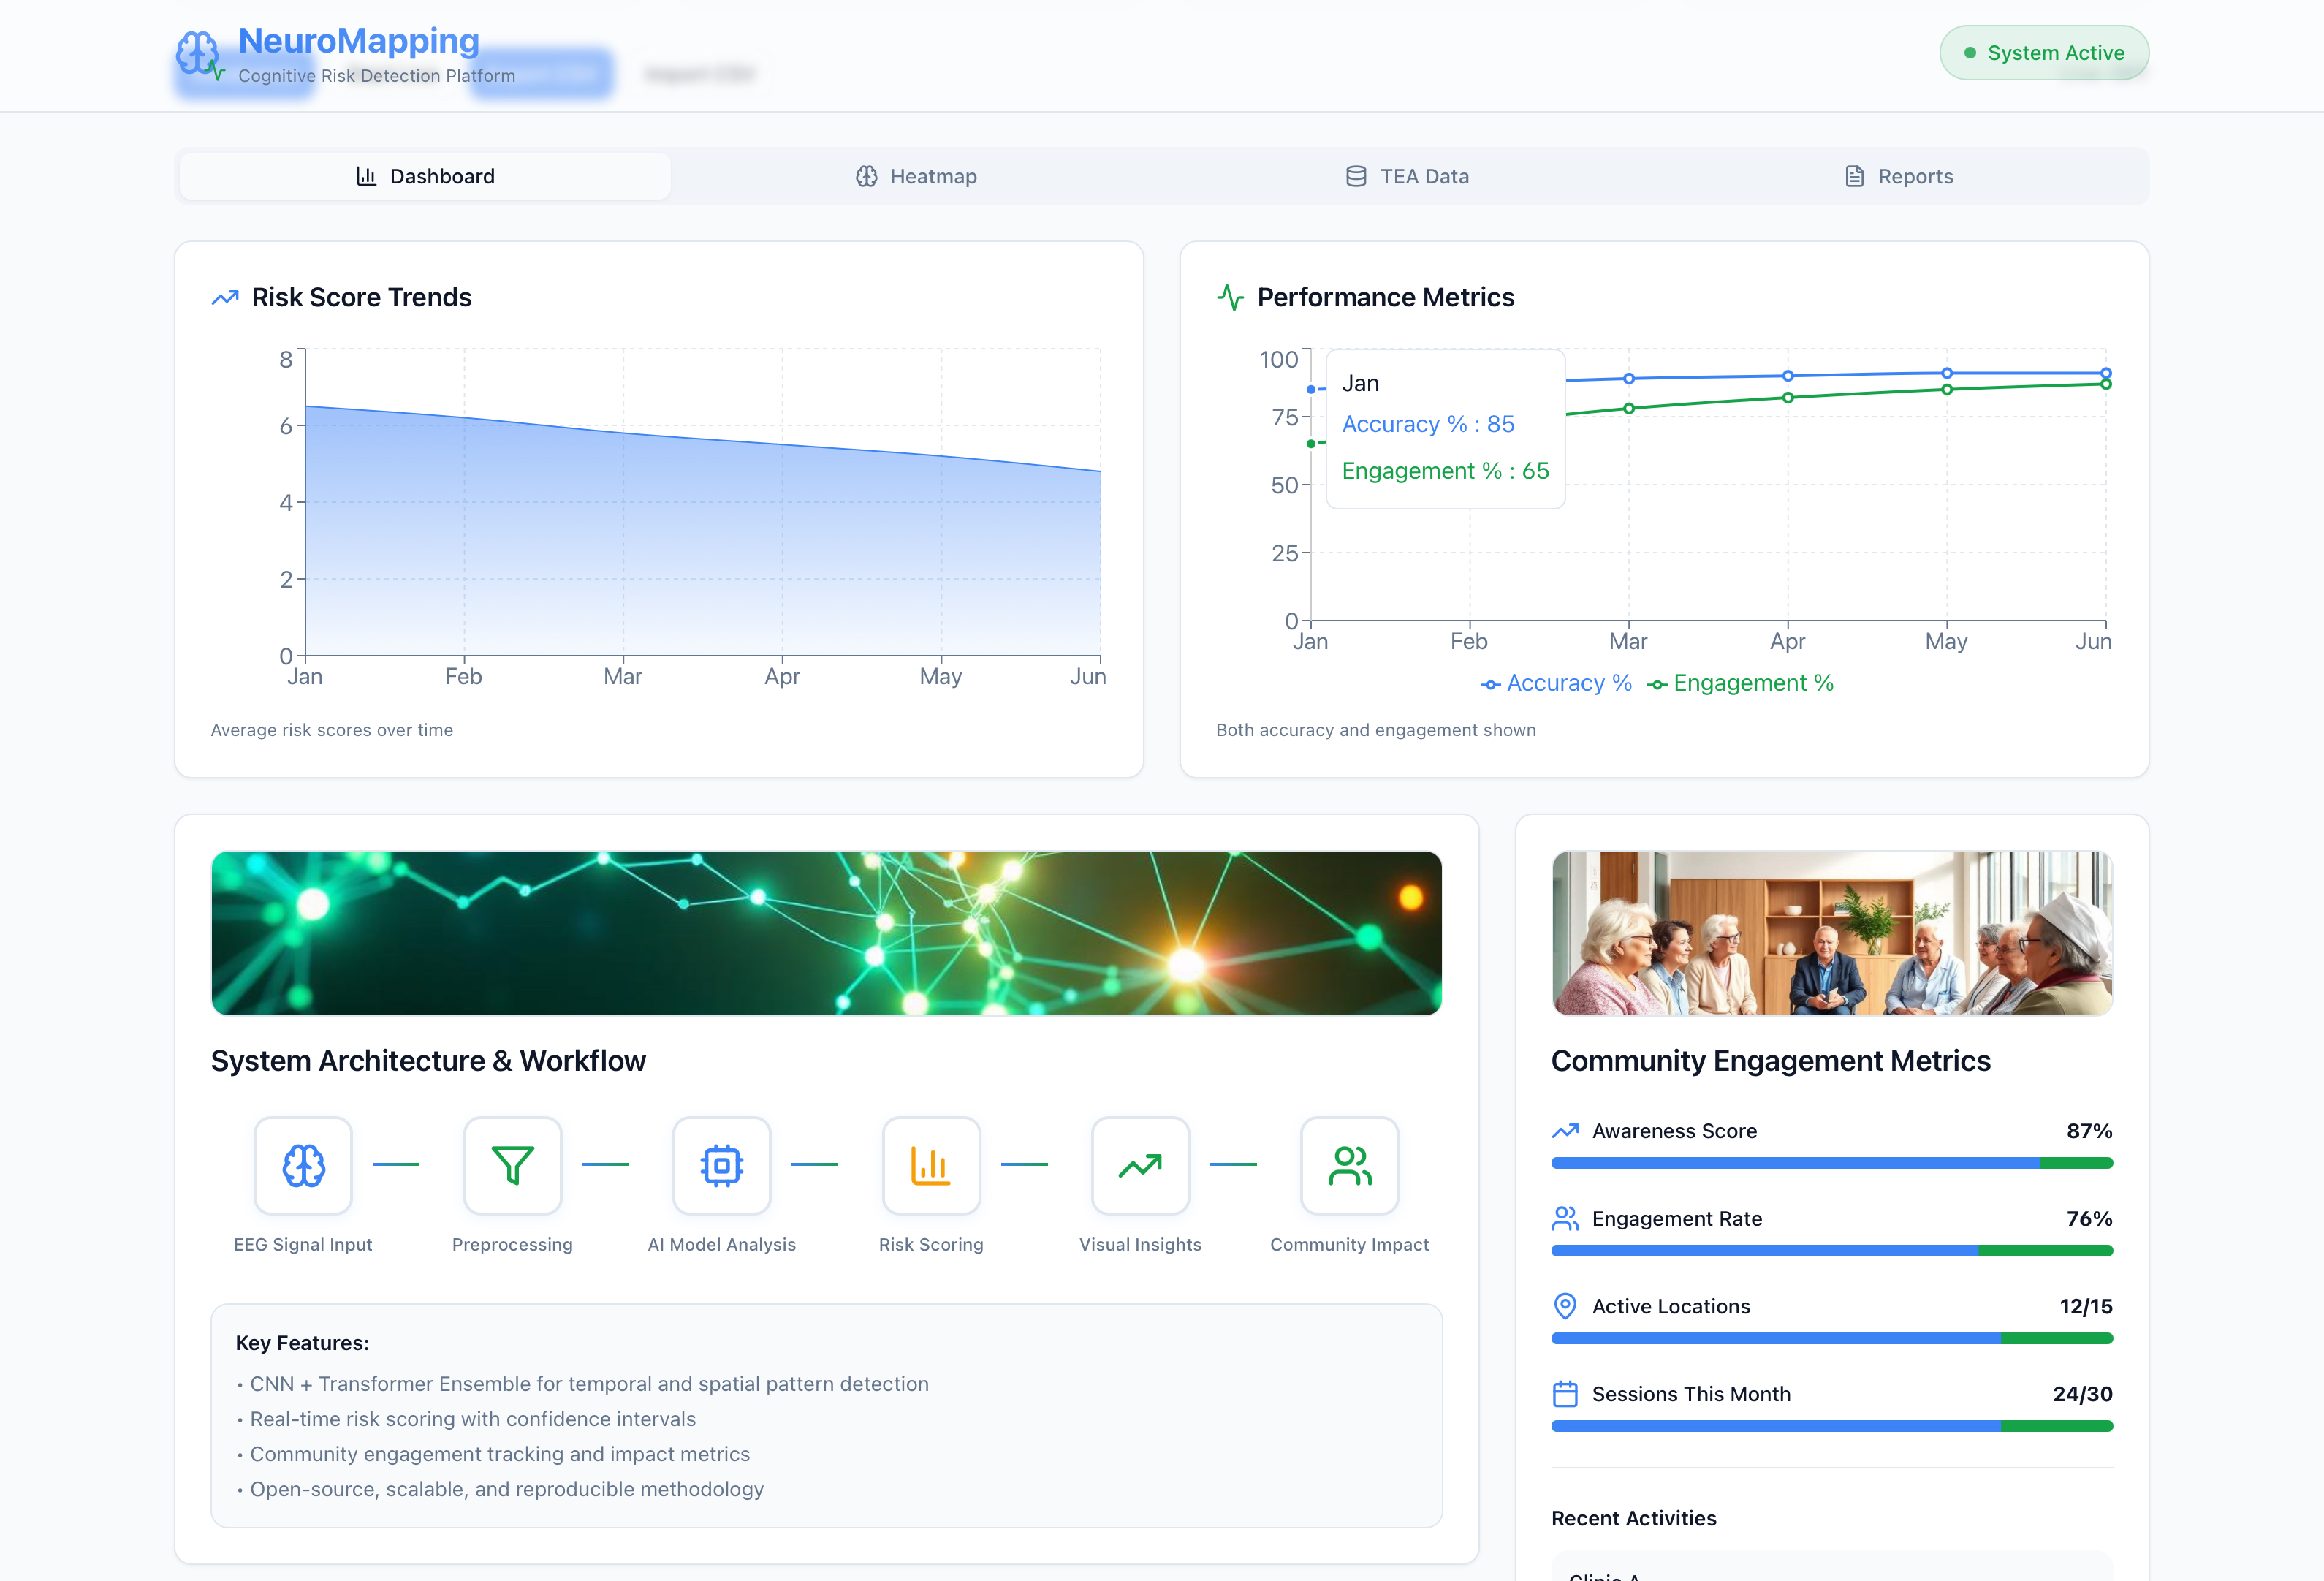Go to the Reports tab
This screenshot has width=2324, height=1581.
(x=1898, y=176)
